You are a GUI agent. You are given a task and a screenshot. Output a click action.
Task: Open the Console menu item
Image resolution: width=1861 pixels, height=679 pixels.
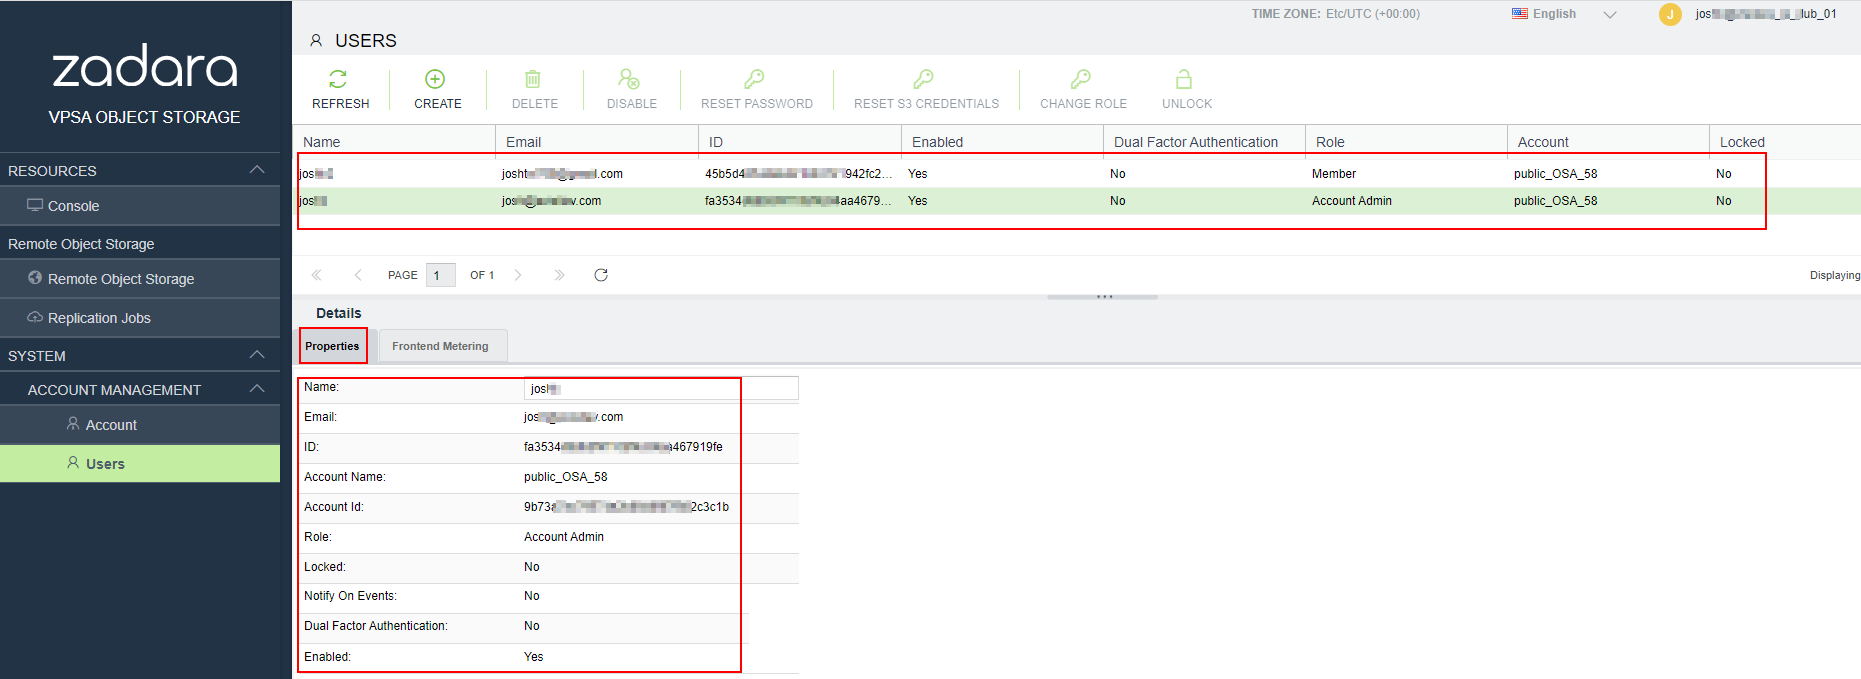click(140, 206)
